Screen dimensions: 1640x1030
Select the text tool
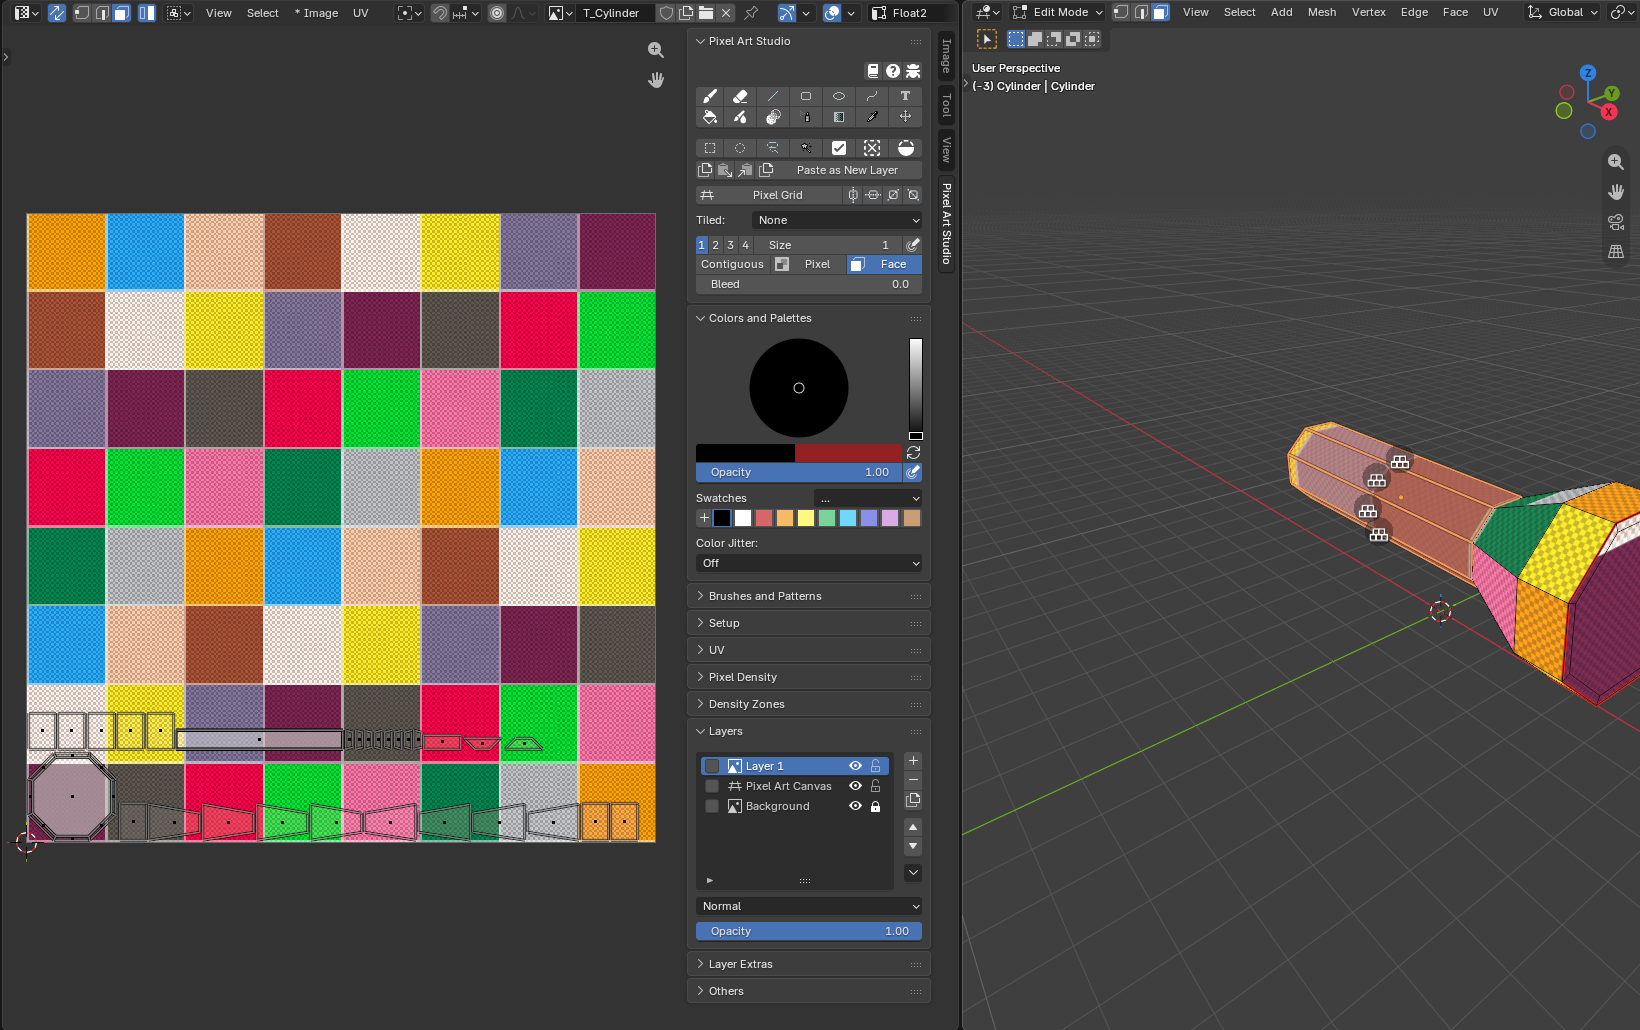click(x=905, y=96)
